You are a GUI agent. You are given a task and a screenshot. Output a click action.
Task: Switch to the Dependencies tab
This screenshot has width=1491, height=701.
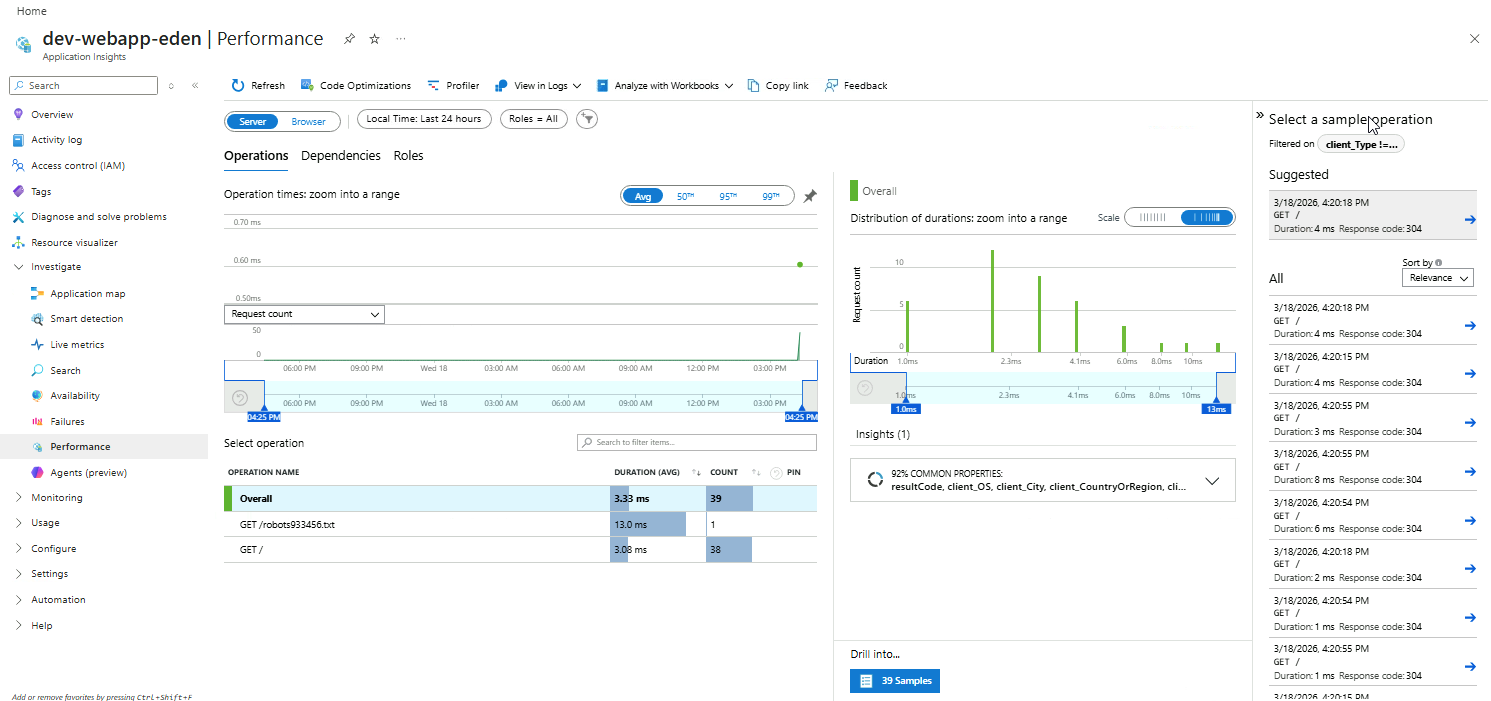340,156
